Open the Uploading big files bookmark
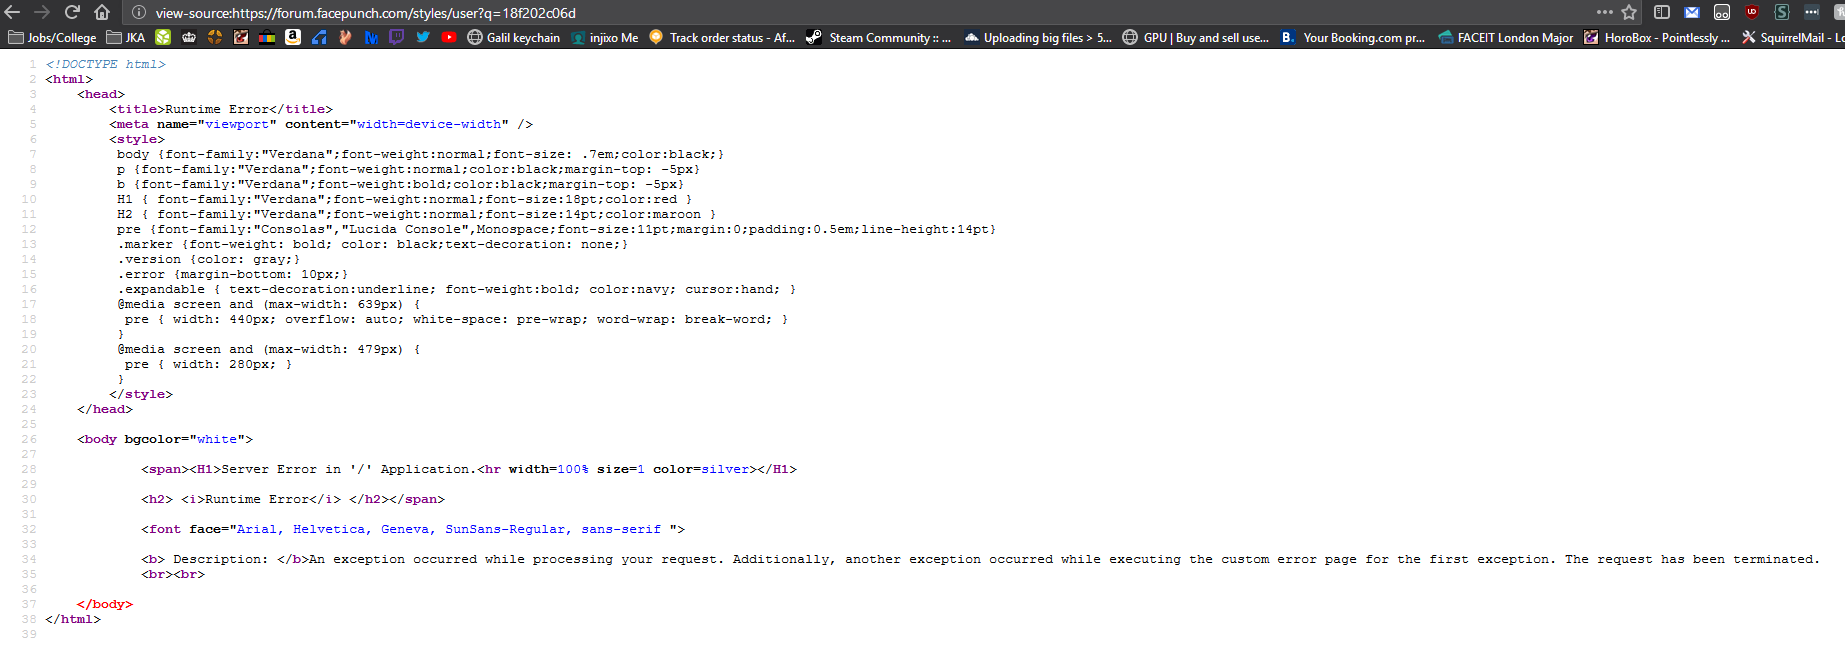This screenshot has height=647, width=1845. pos(1038,37)
